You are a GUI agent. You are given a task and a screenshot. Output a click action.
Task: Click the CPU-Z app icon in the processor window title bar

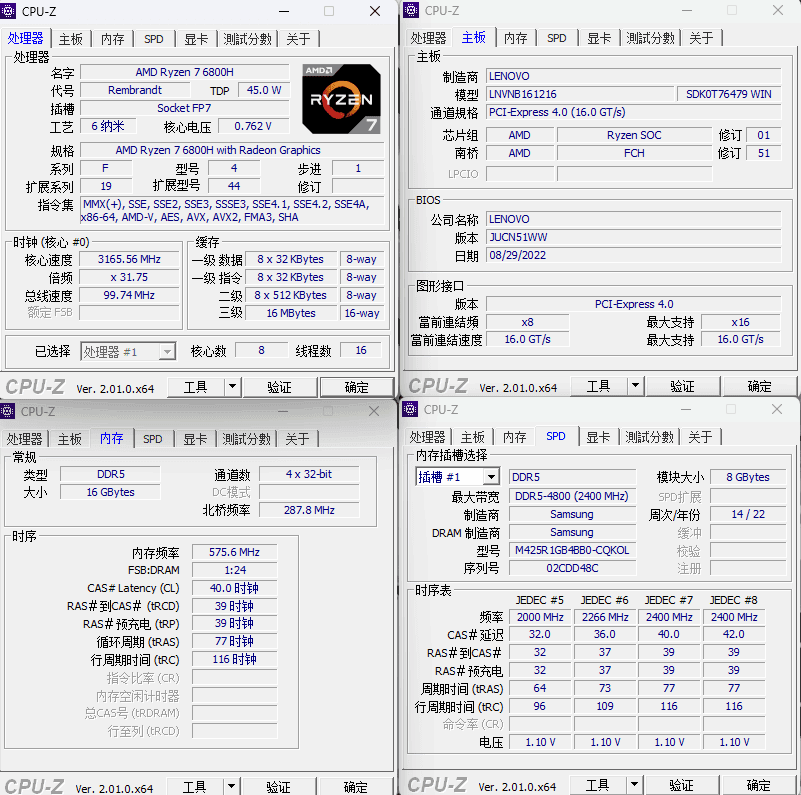(8, 11)
